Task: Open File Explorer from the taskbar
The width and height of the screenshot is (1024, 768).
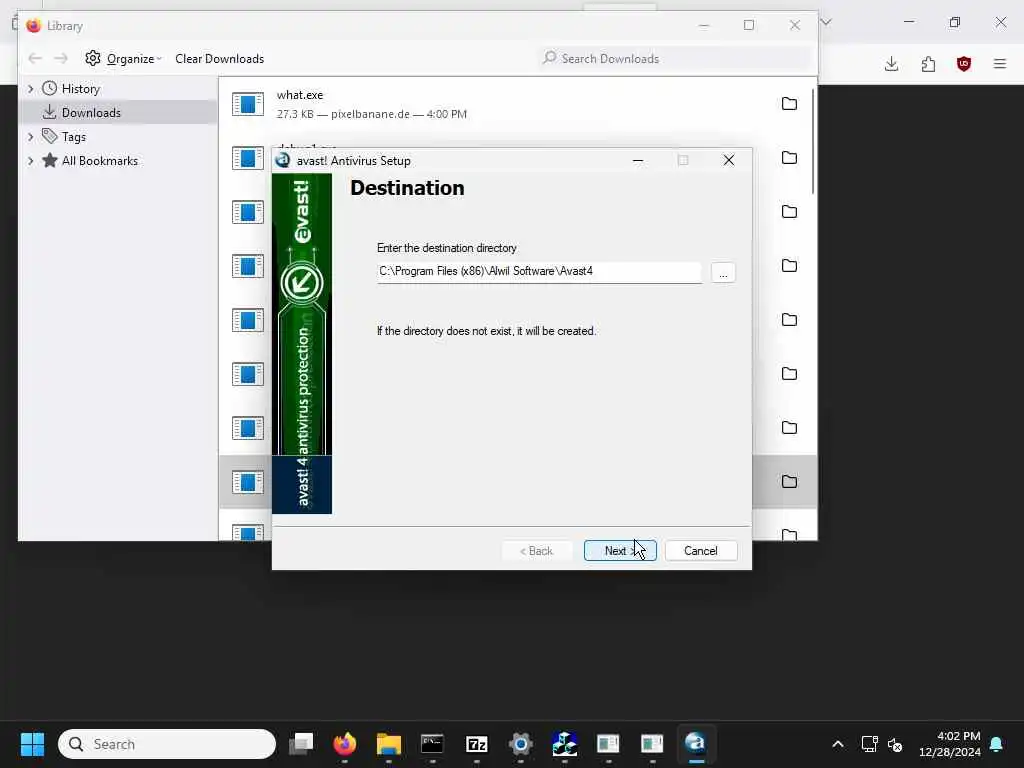Action: pyautogui.click(x=389, y=744)
